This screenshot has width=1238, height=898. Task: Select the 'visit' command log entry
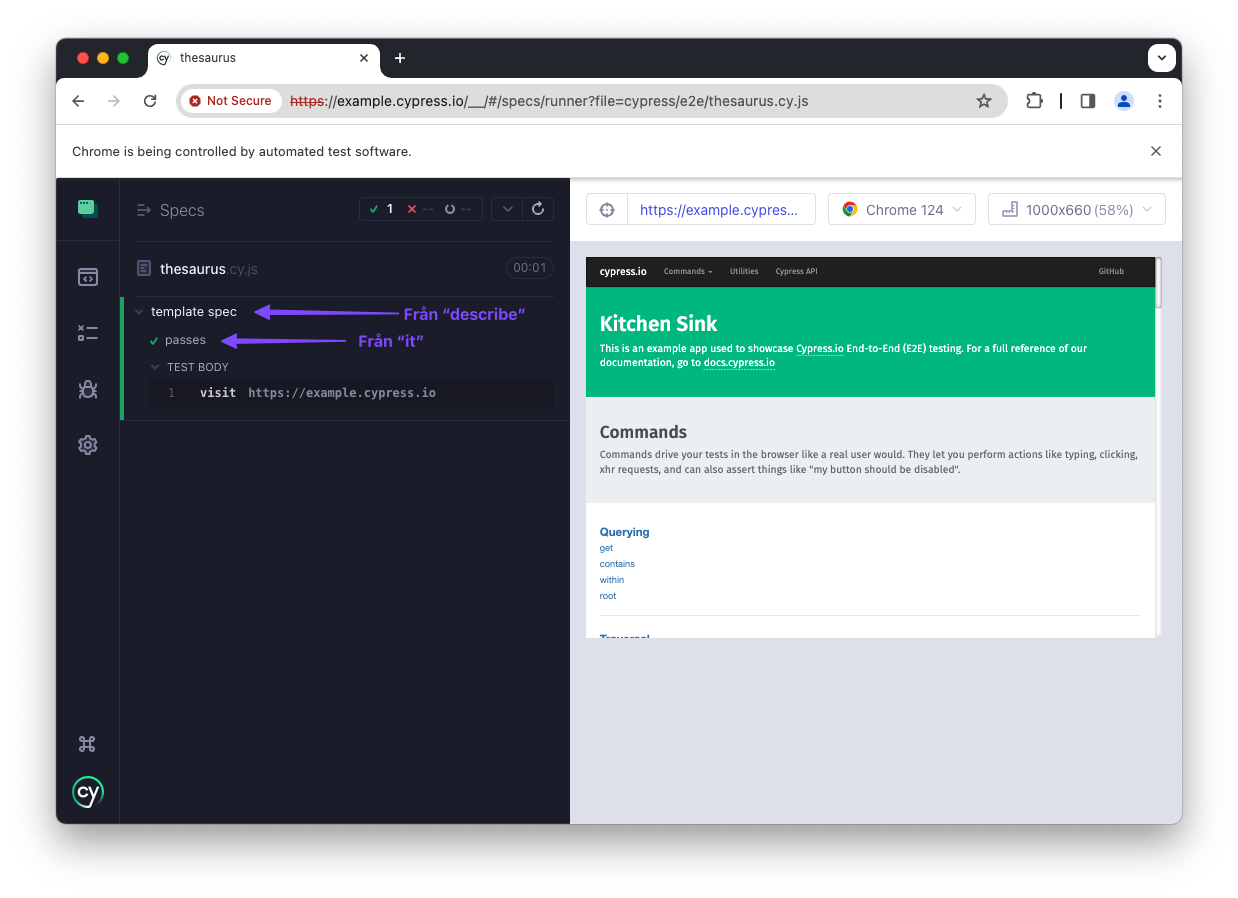coord(351,393)
